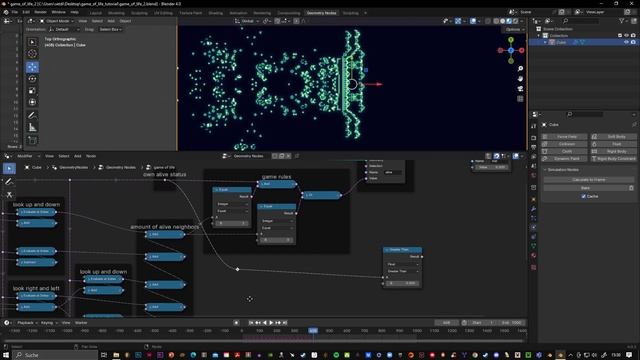Open Greater Than operation dropdown in node

402,271
